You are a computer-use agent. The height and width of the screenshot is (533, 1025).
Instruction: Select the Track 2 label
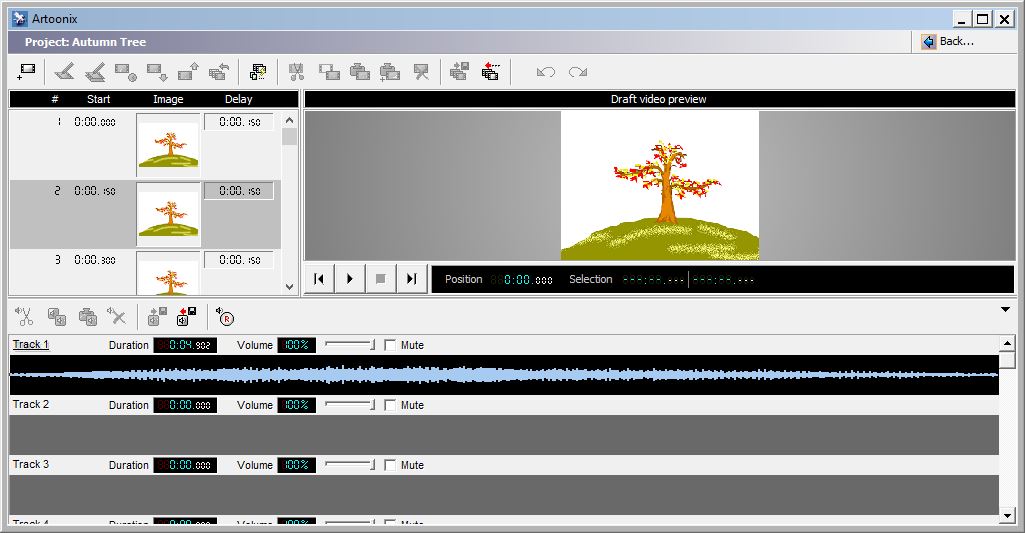tap(31, 404)
